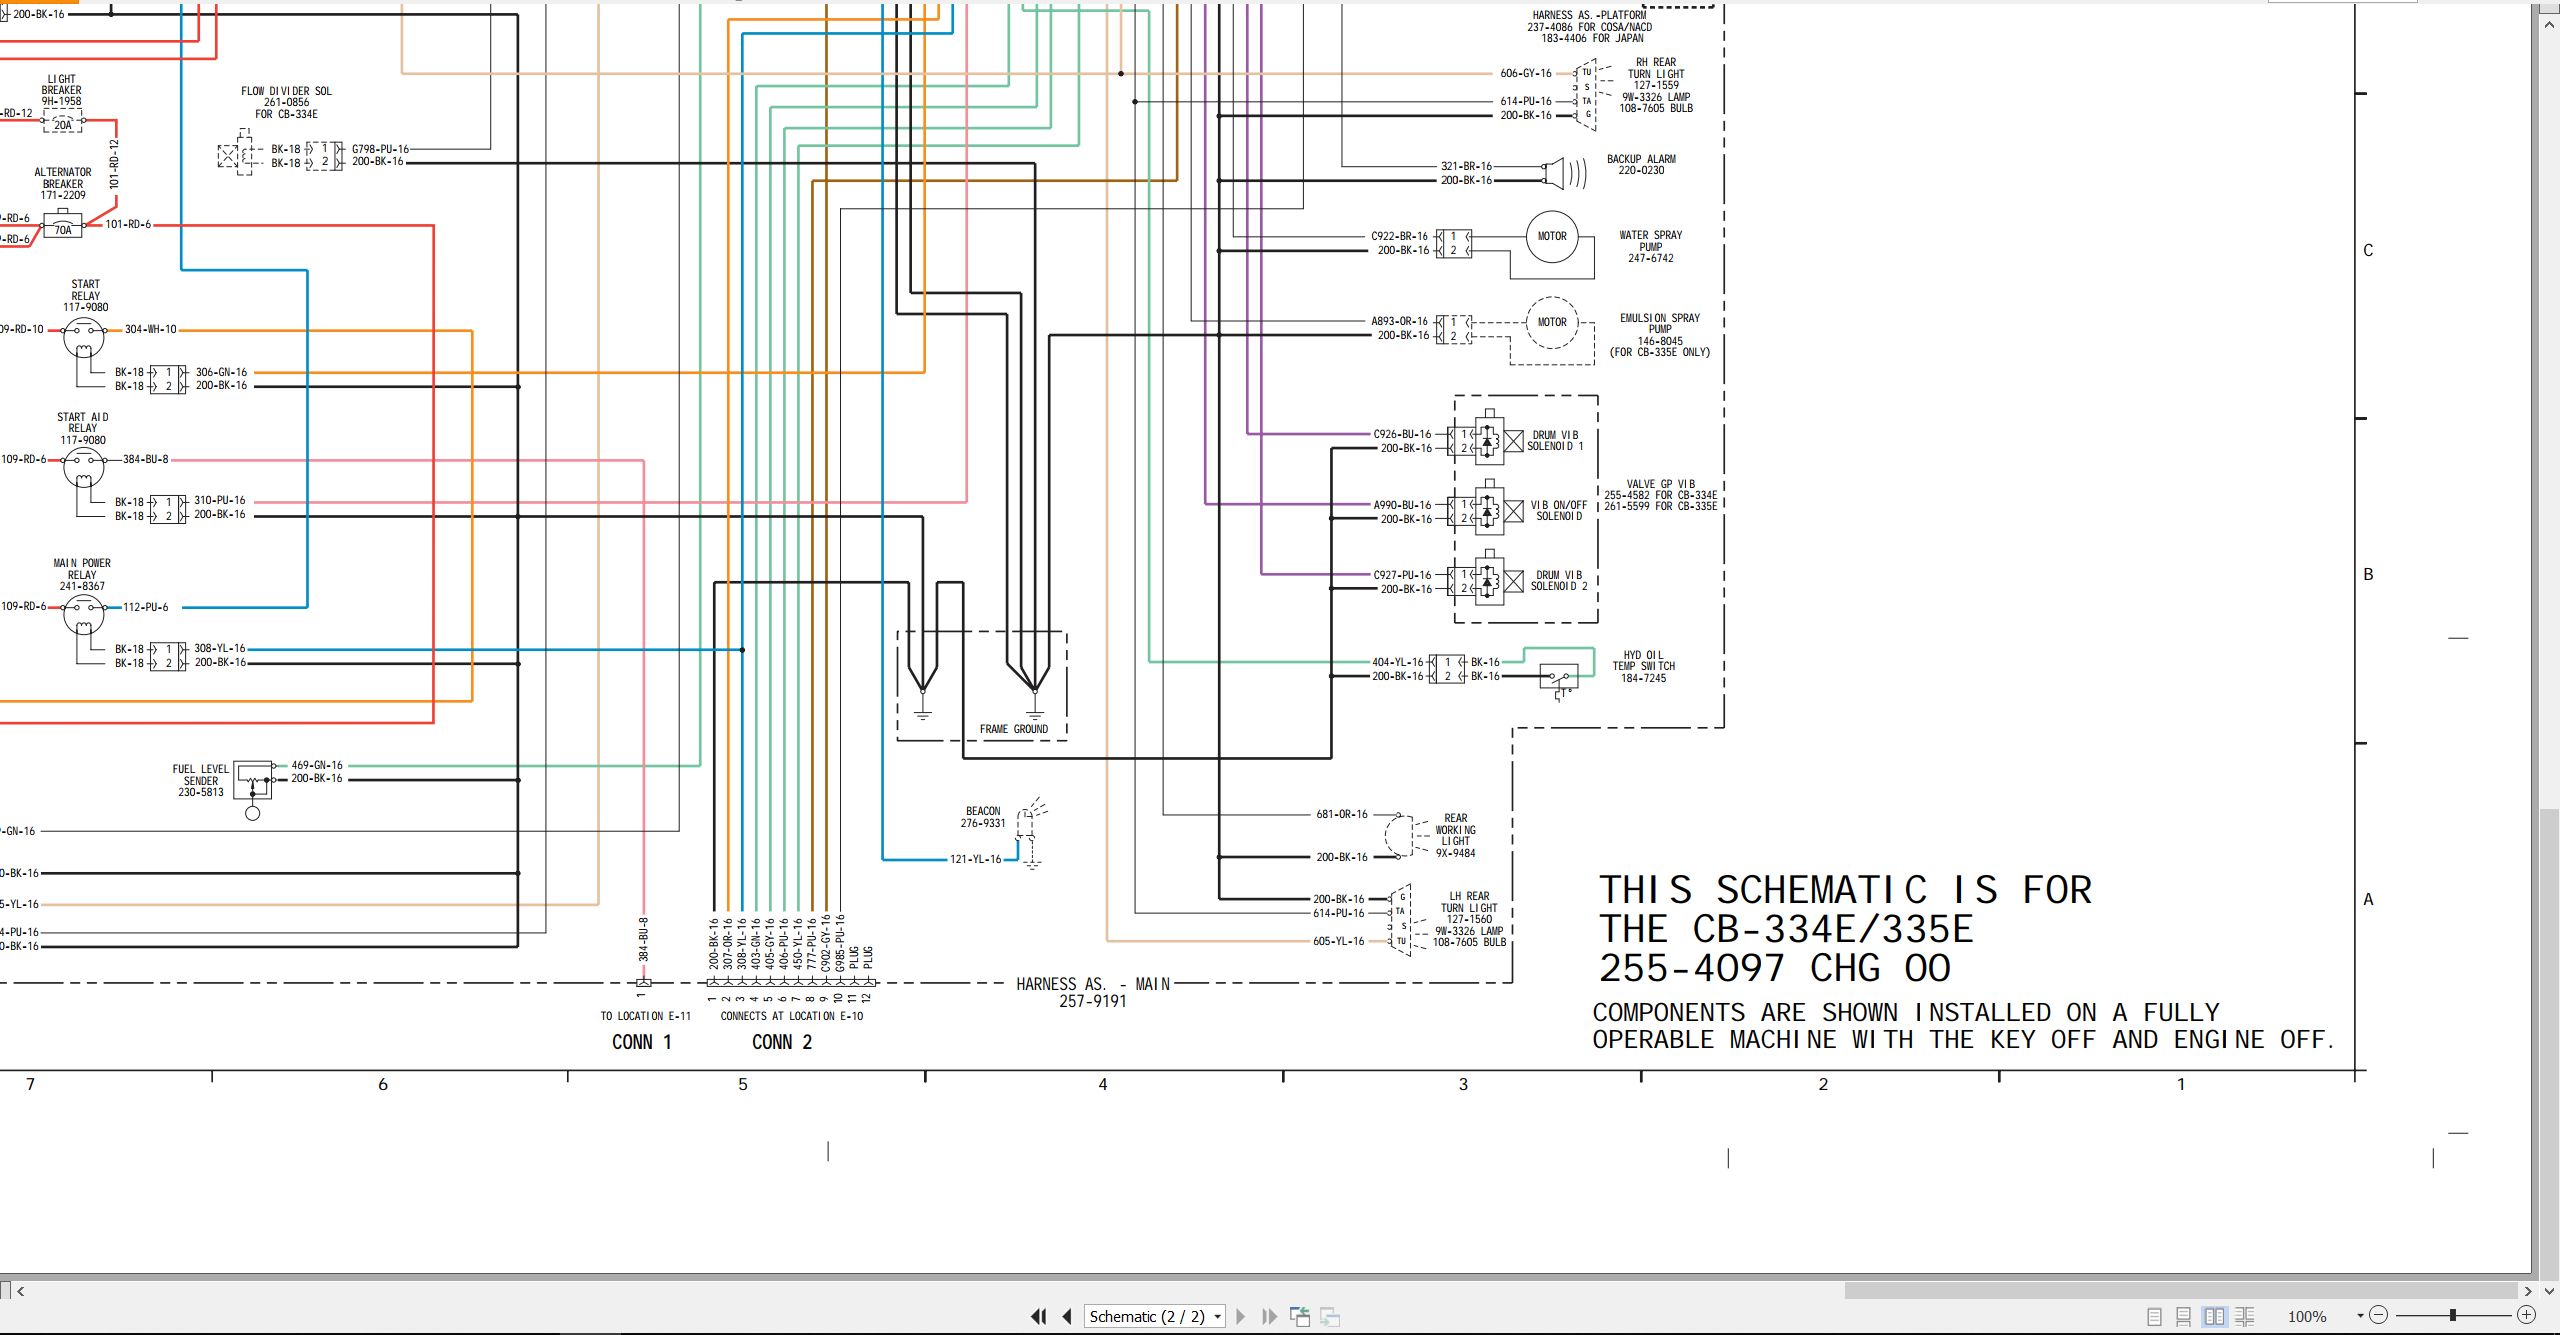Image resolution: width=2560 pixels, height=1335 pixels.
Task: Click the FRAME GROUND label
Action: [x=1014, y=729]
